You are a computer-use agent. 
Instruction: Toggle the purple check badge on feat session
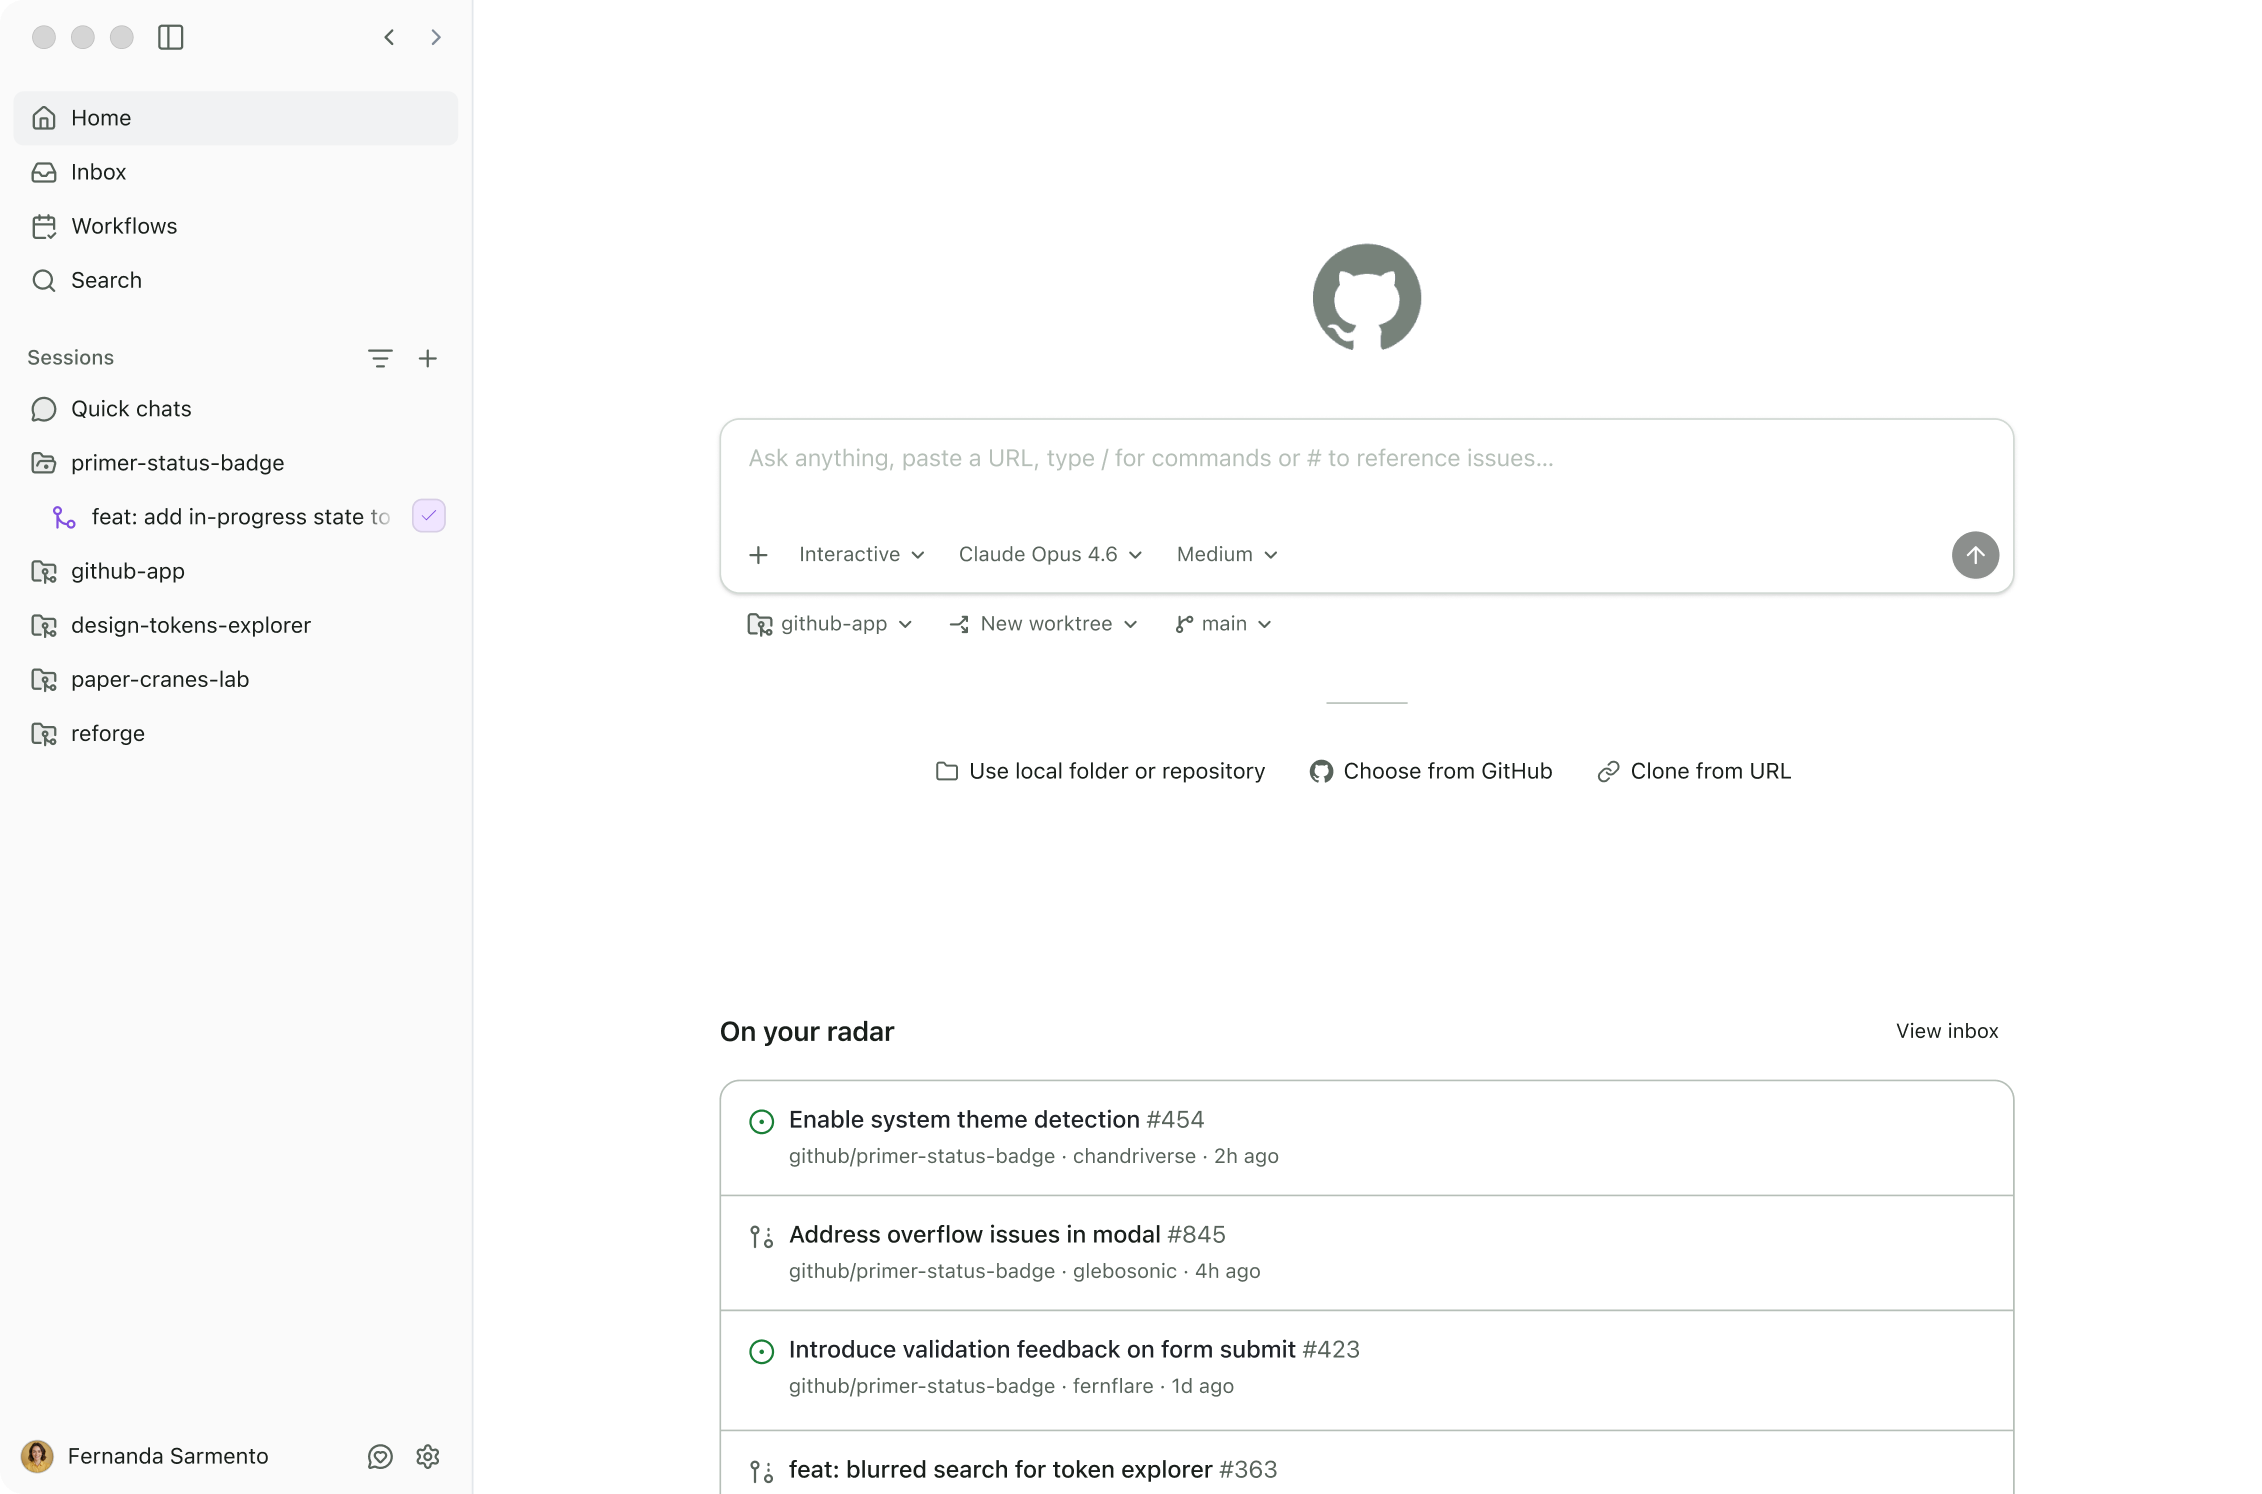coord(429,516)
